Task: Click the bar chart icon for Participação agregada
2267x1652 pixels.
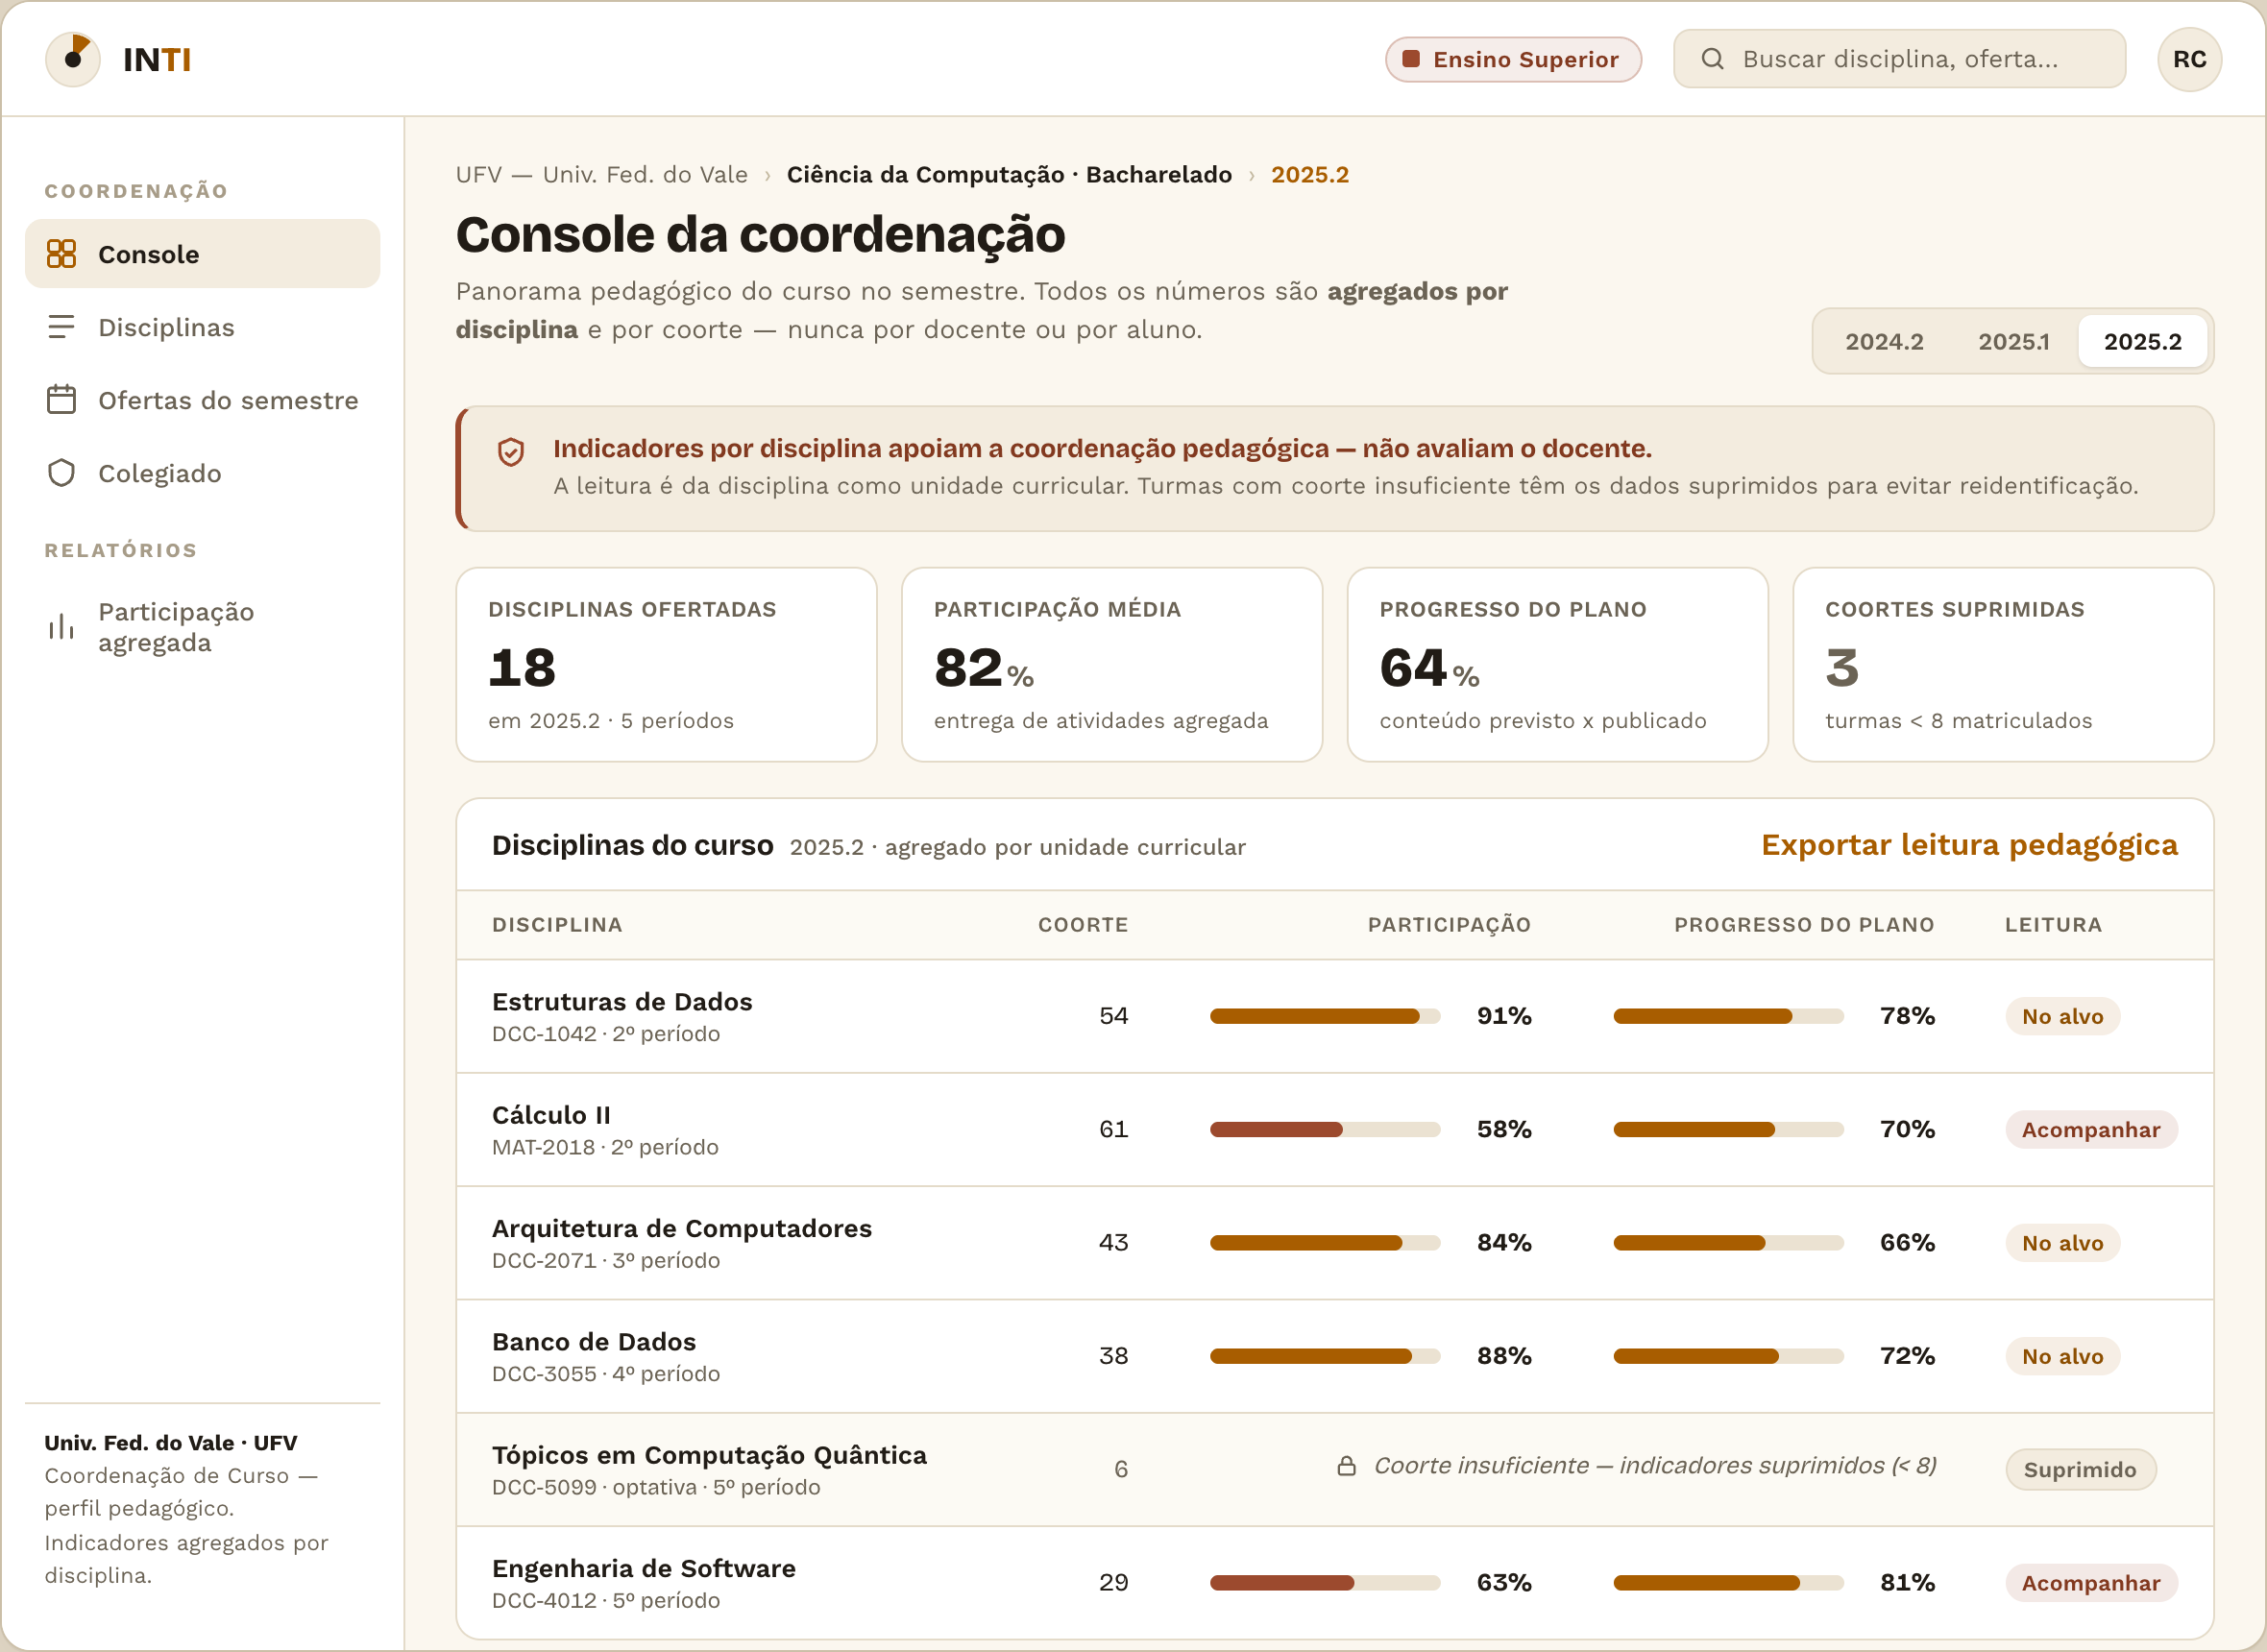Action: coord(61,627)
